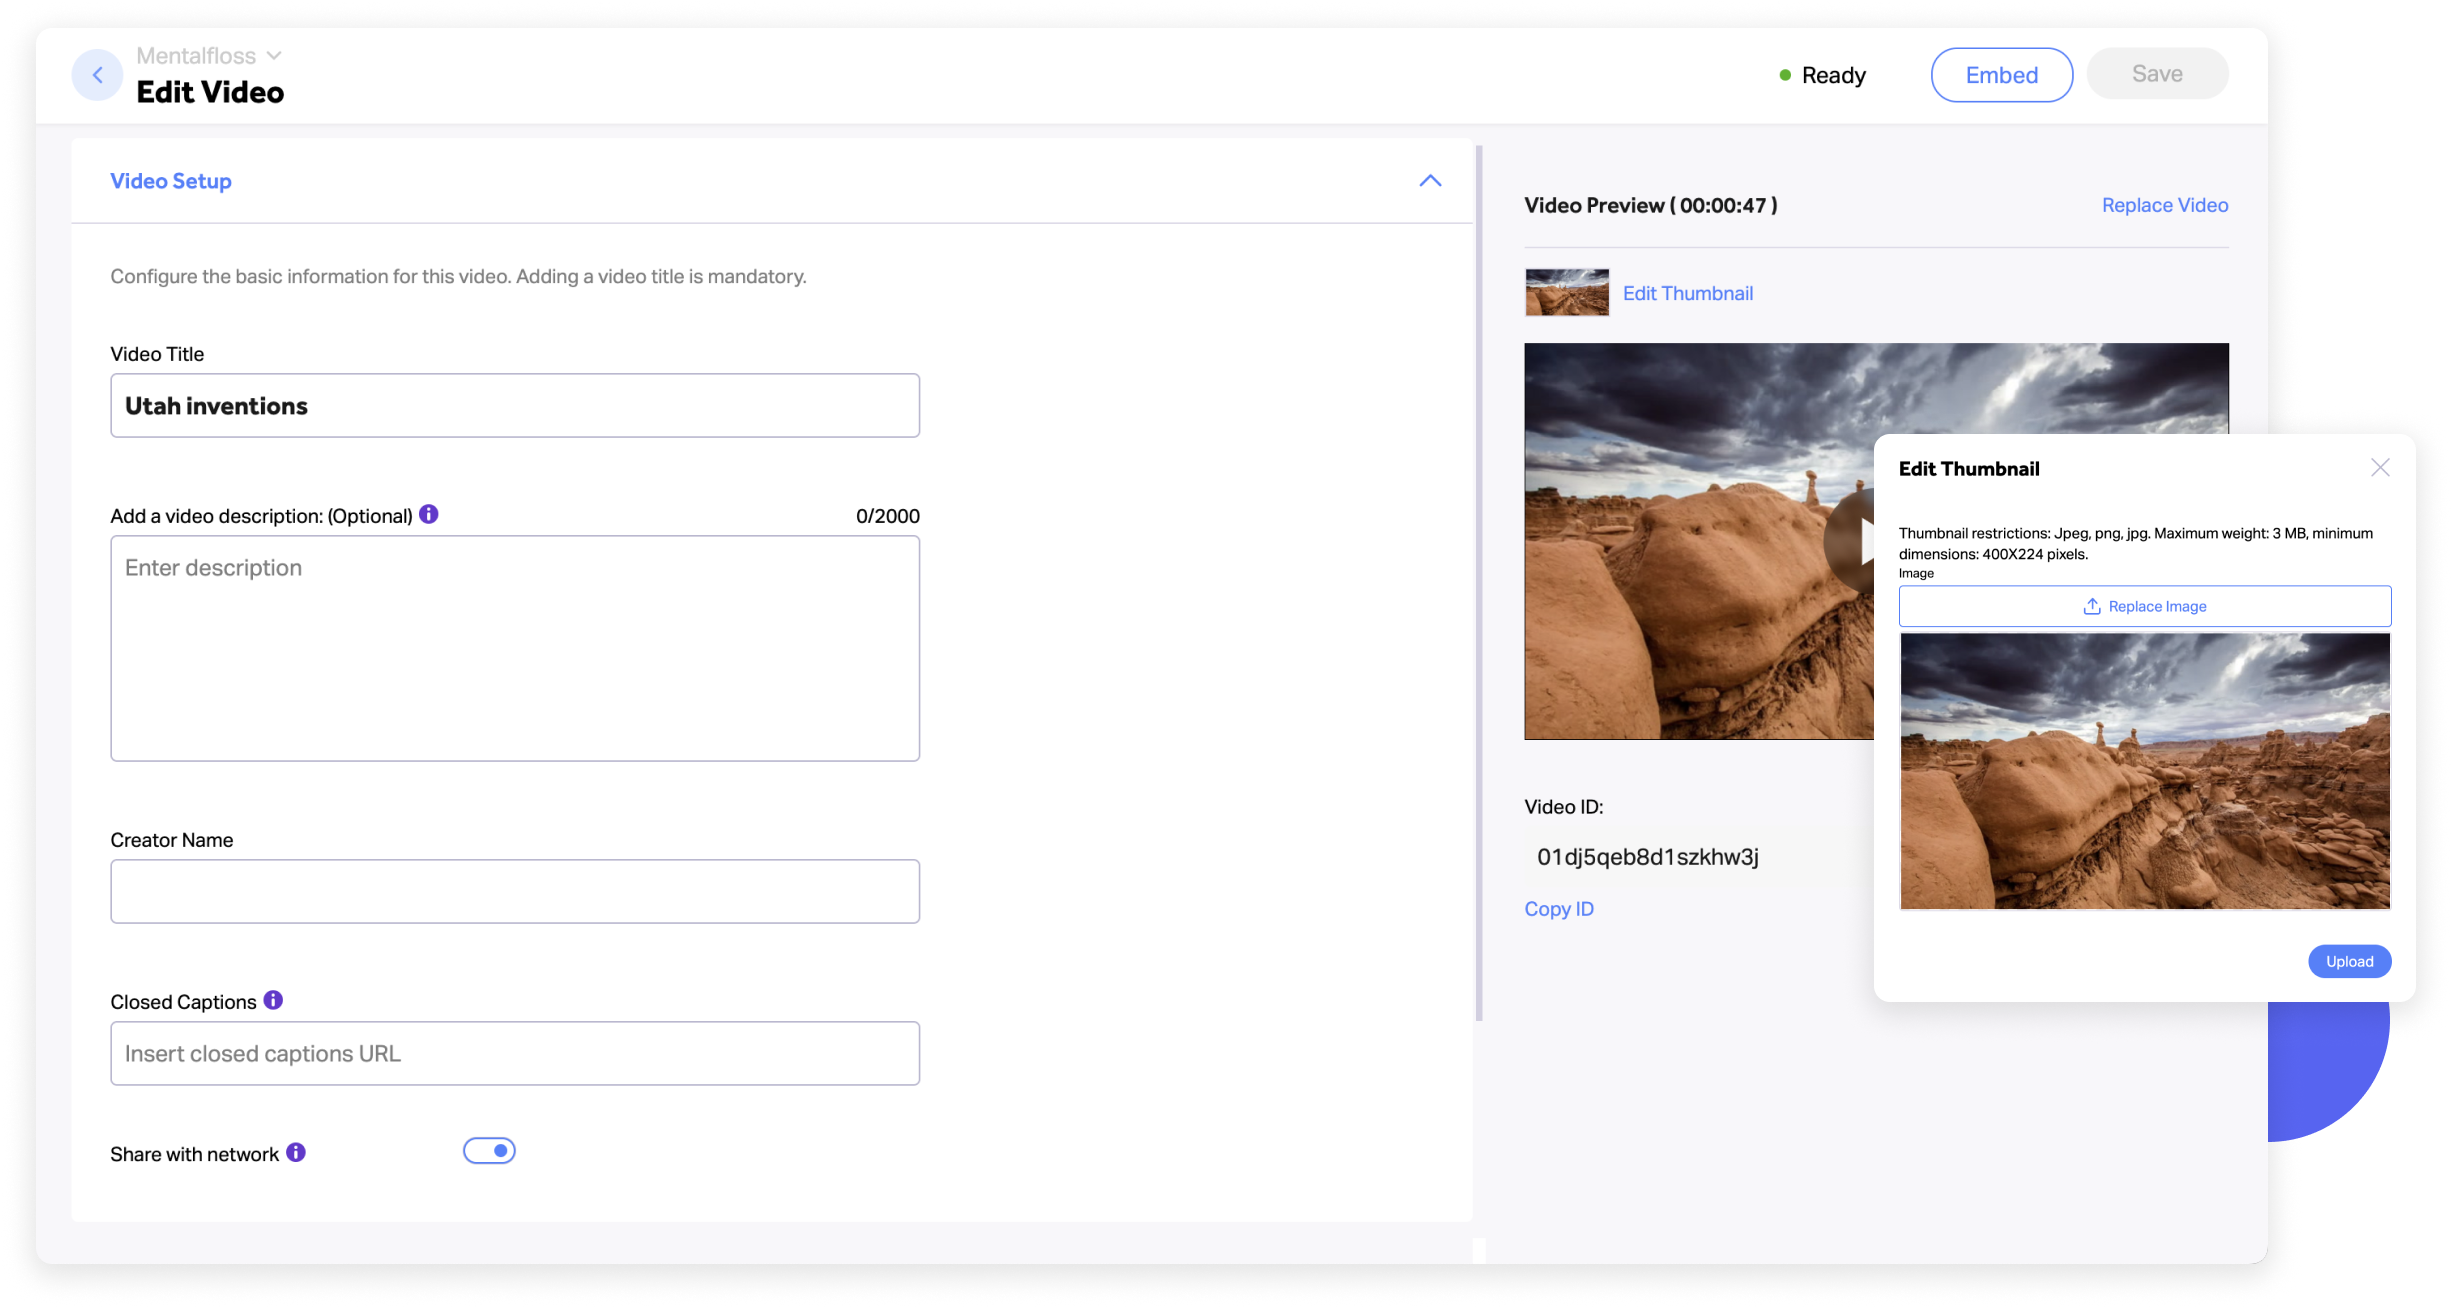Close the Edit Thumbnail popup
Image resolution: width=2452 pixels, height=1308 pixels.
tap(2380, 468)
